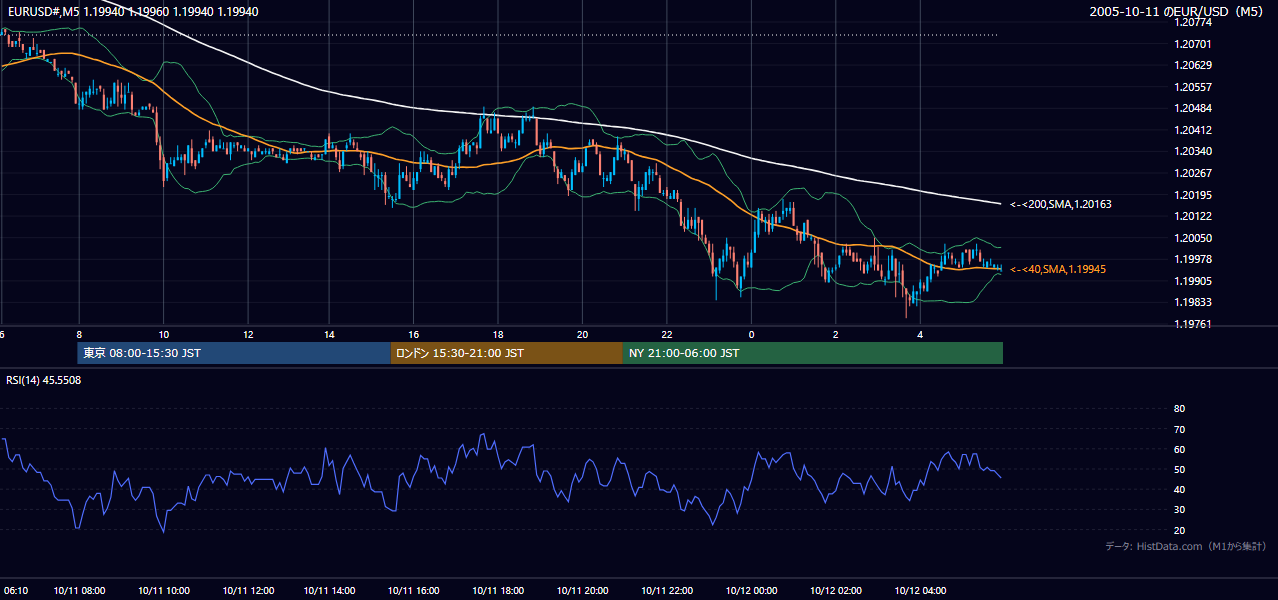Click the 10/11 18:00 date label
The width and height of the screenshot is (1278, 600).
pos(498,590)
